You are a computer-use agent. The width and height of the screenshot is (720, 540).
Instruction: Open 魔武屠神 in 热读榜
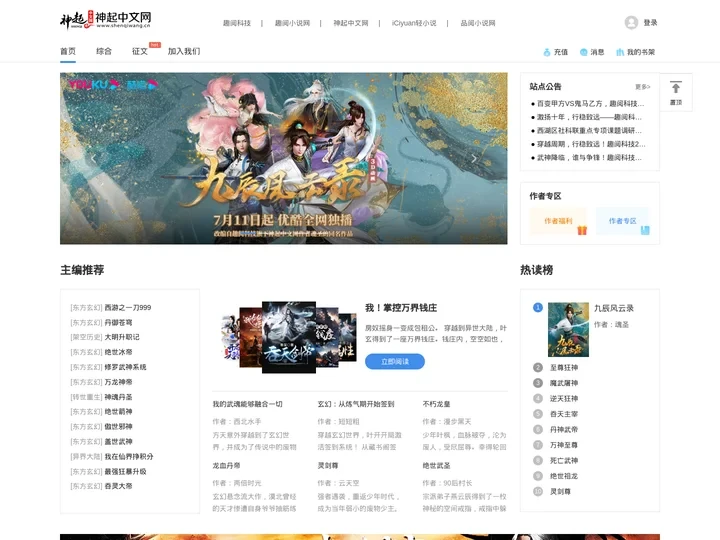click(564, 383)
